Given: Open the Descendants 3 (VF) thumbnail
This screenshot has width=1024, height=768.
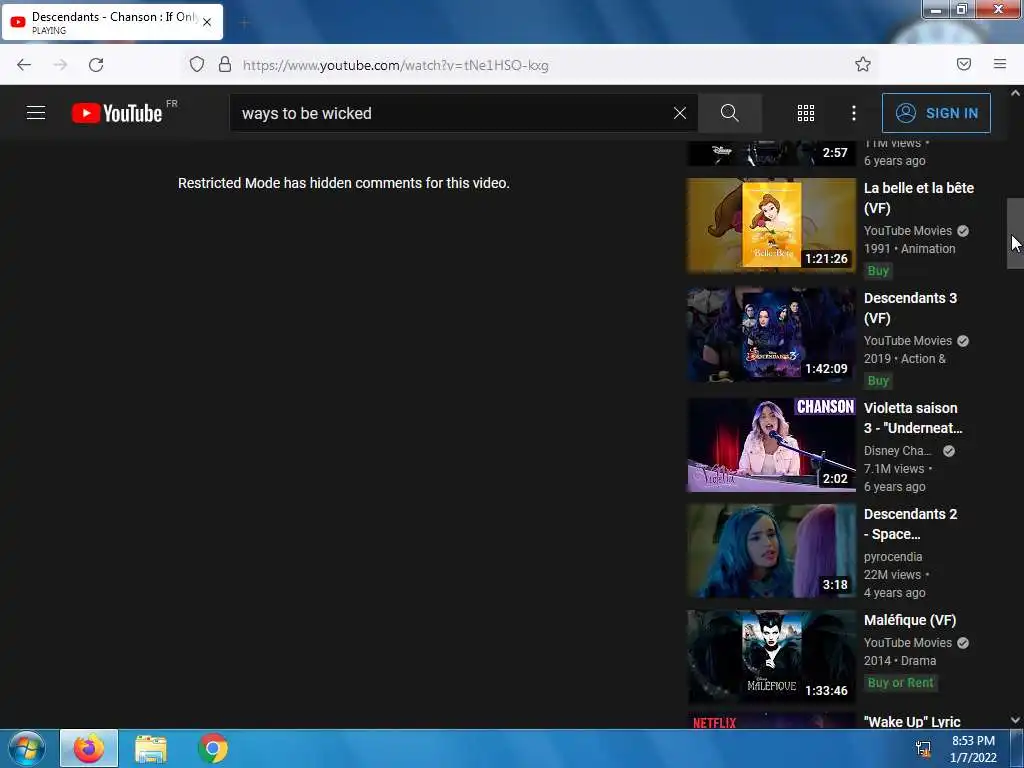Looking at the screenshot, I should [x=771, y=335].
